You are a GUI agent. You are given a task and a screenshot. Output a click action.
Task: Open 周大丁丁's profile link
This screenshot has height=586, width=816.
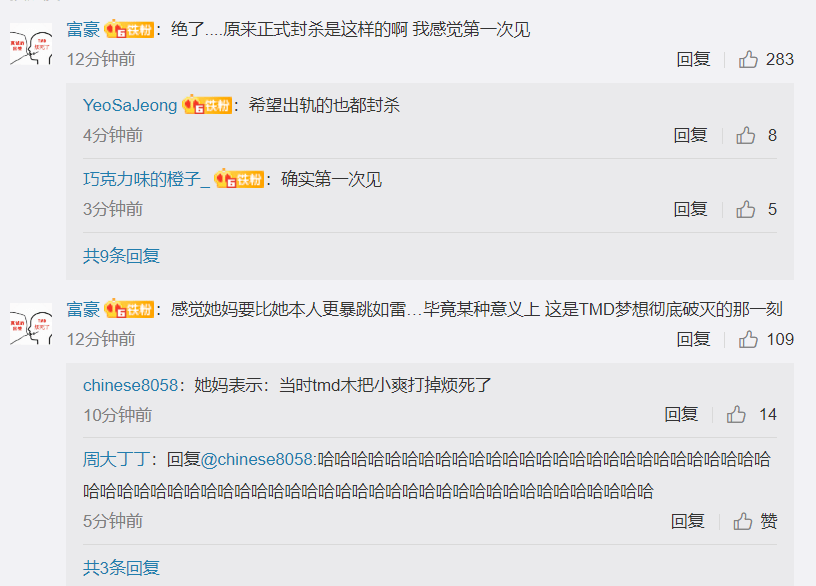[117, 460]
